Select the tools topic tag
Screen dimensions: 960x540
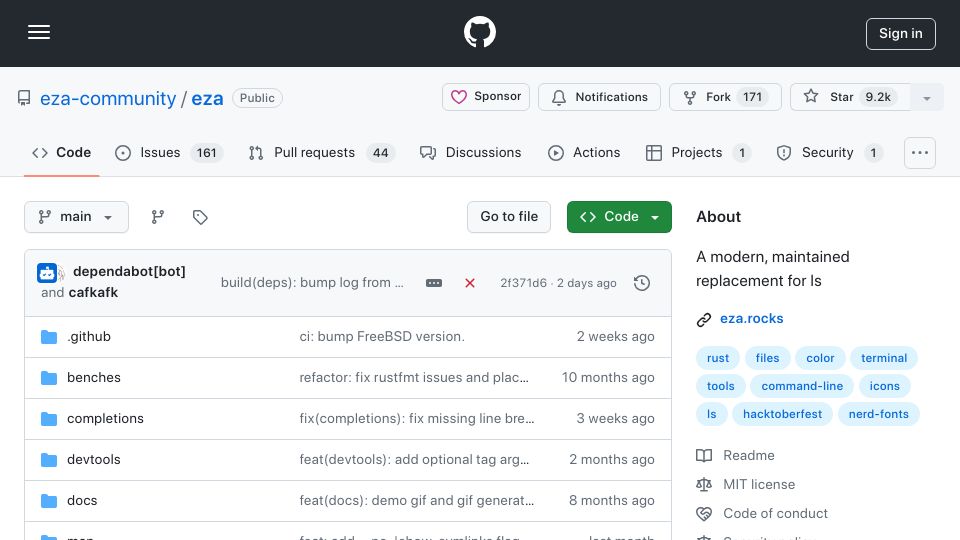720,386
